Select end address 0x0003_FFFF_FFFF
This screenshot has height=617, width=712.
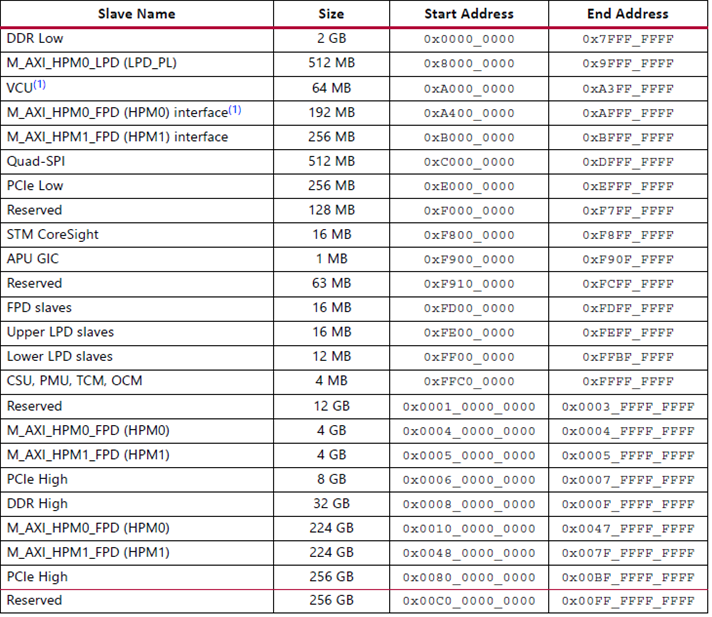coord(628,407)
